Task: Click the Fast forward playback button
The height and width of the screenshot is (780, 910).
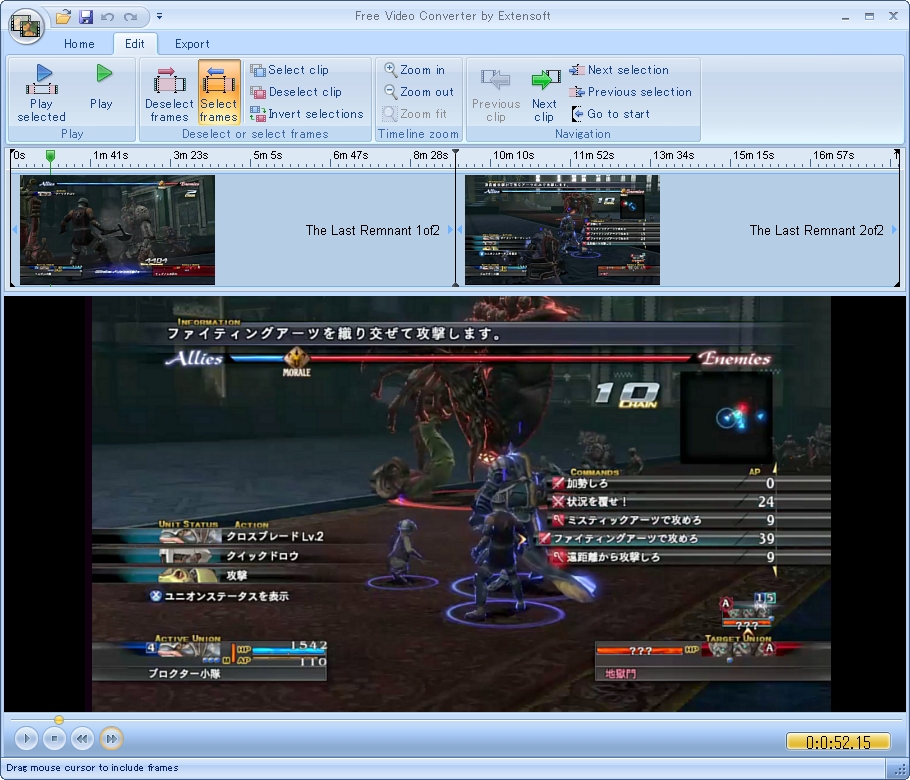Action: click(x=111, y=739)
